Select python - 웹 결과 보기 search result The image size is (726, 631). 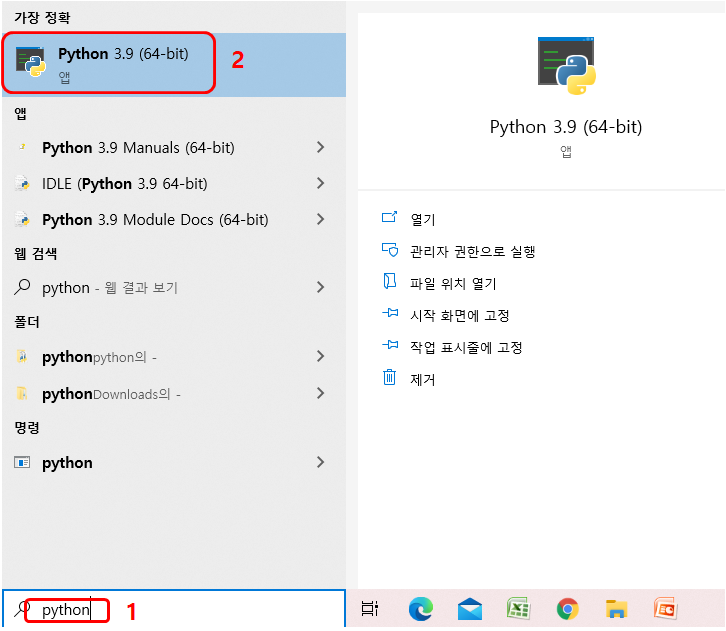(x=174, y=287)
